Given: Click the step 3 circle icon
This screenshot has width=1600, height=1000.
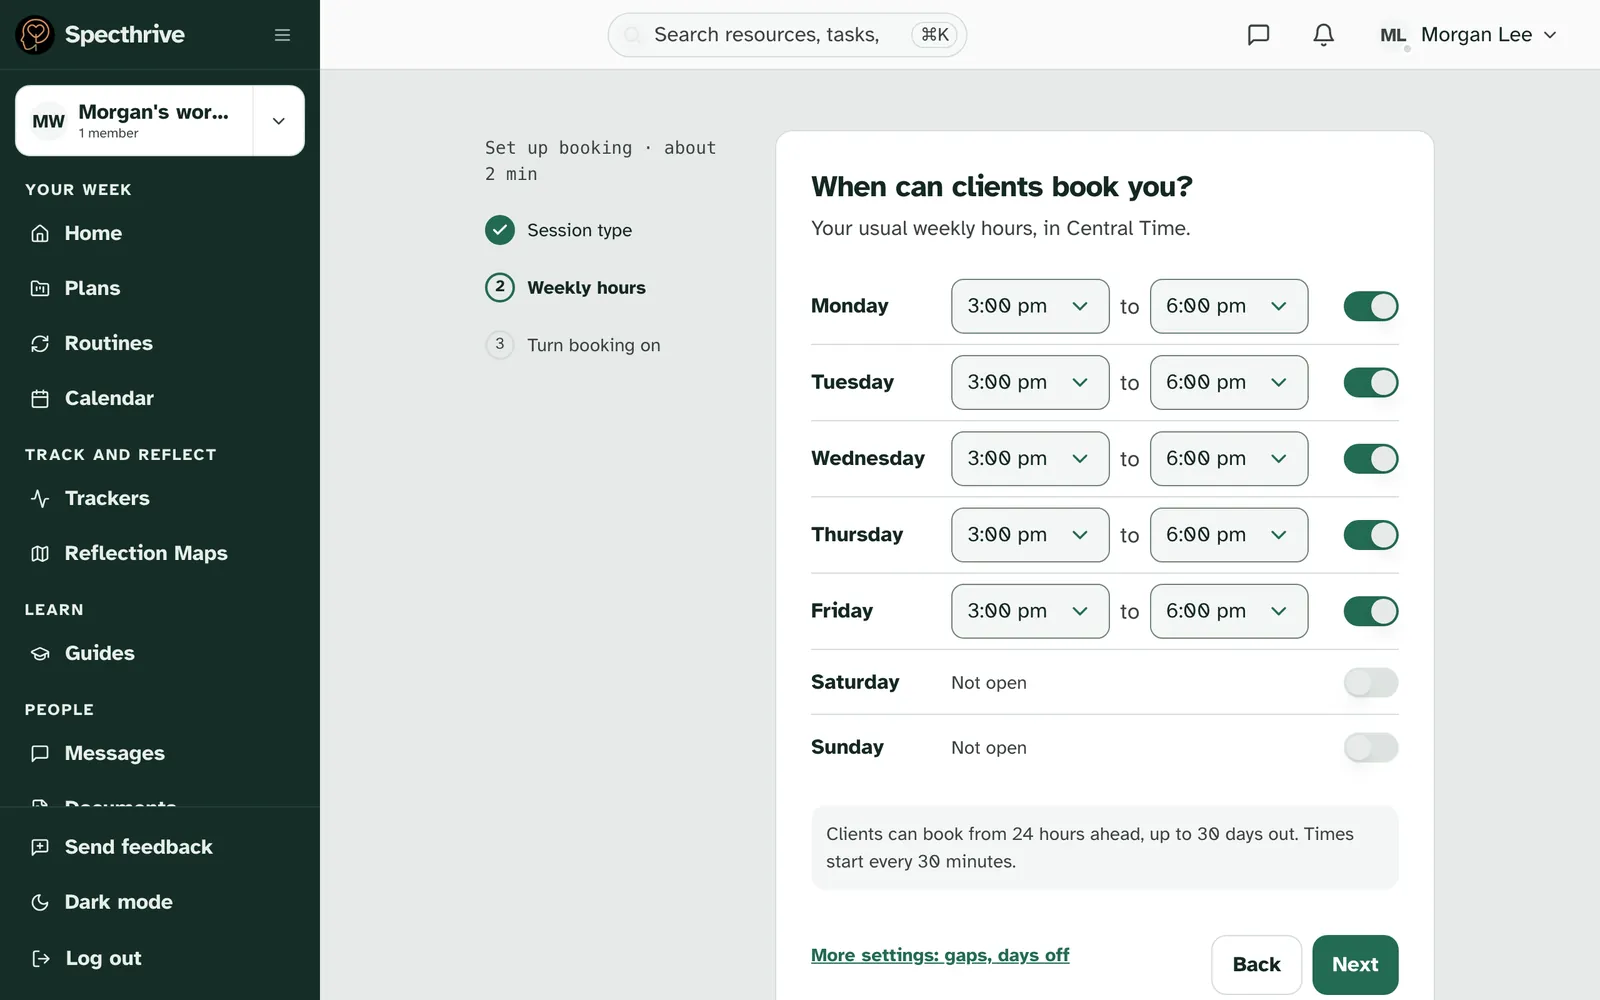Looking at the screenshot, I should tap(500, 344).
